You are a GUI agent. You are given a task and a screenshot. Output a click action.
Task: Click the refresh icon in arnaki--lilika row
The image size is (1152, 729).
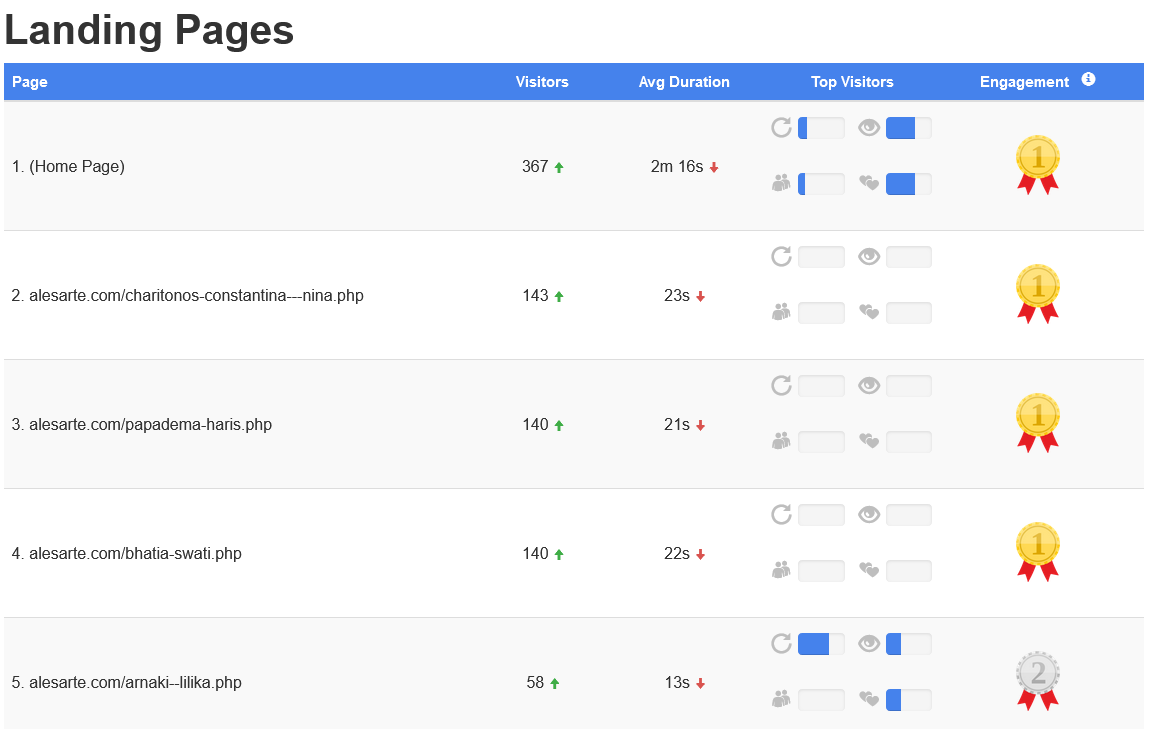781,644
